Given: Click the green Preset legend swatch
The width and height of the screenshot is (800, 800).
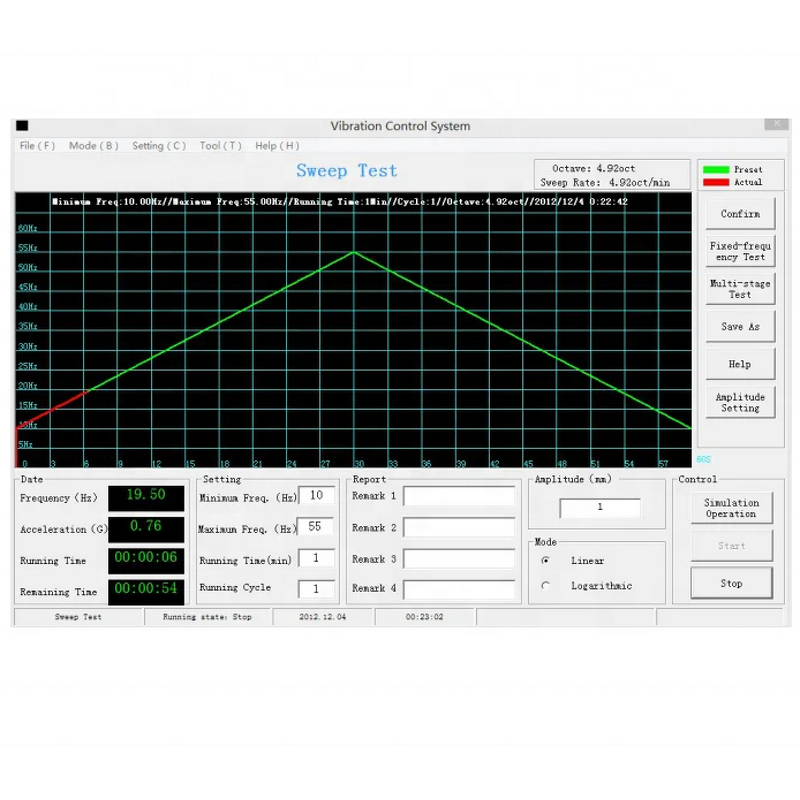Looking at the screenshot, I should (715, 170).
